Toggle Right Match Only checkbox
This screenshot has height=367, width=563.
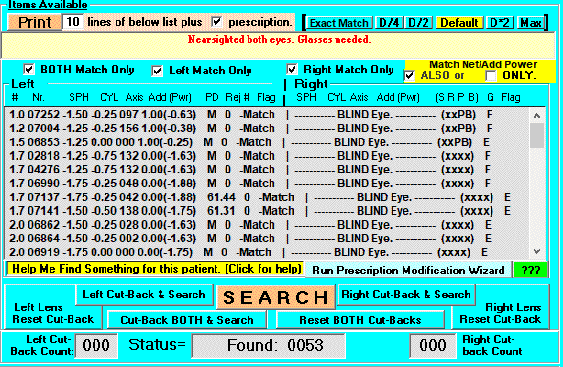pos(292,69)
